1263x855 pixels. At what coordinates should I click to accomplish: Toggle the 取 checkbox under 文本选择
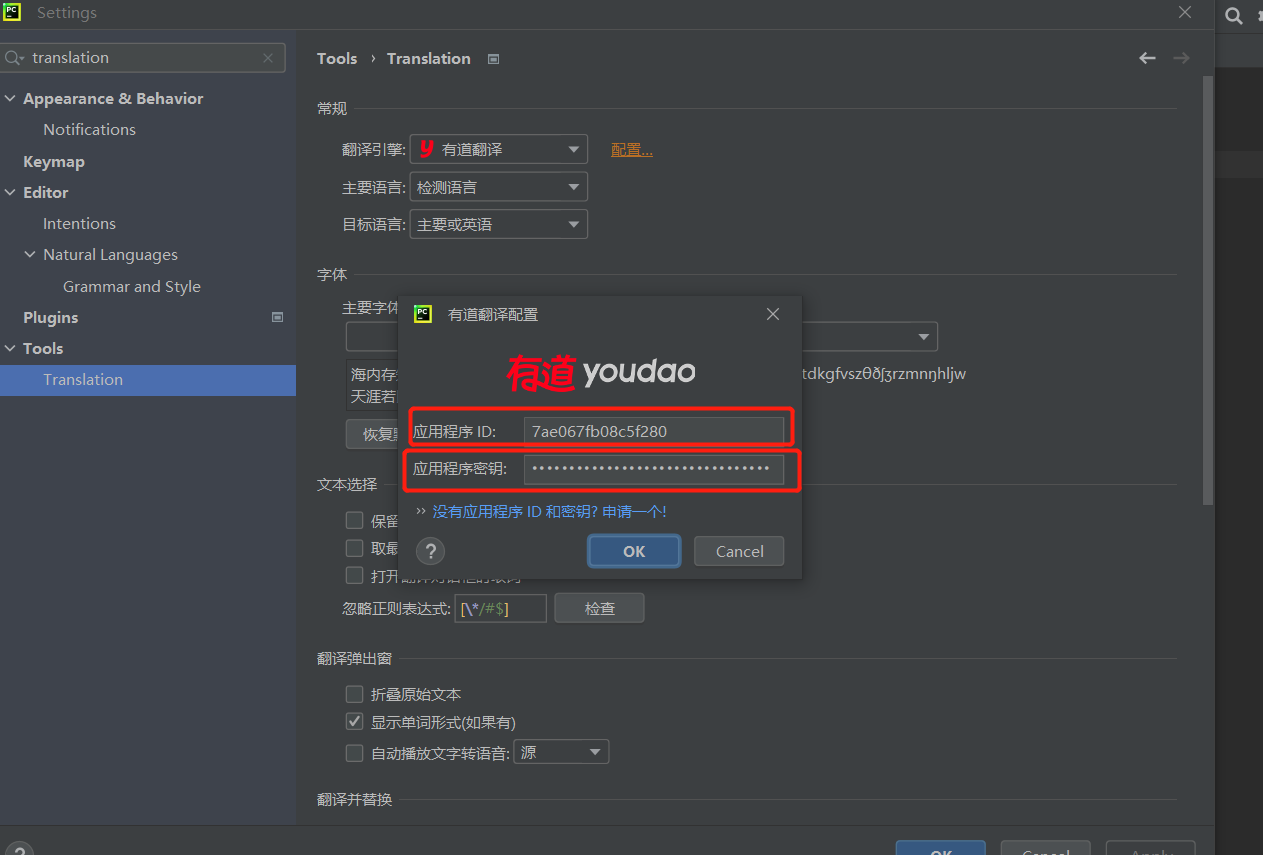pyautogui.click(x=354, y=548)
